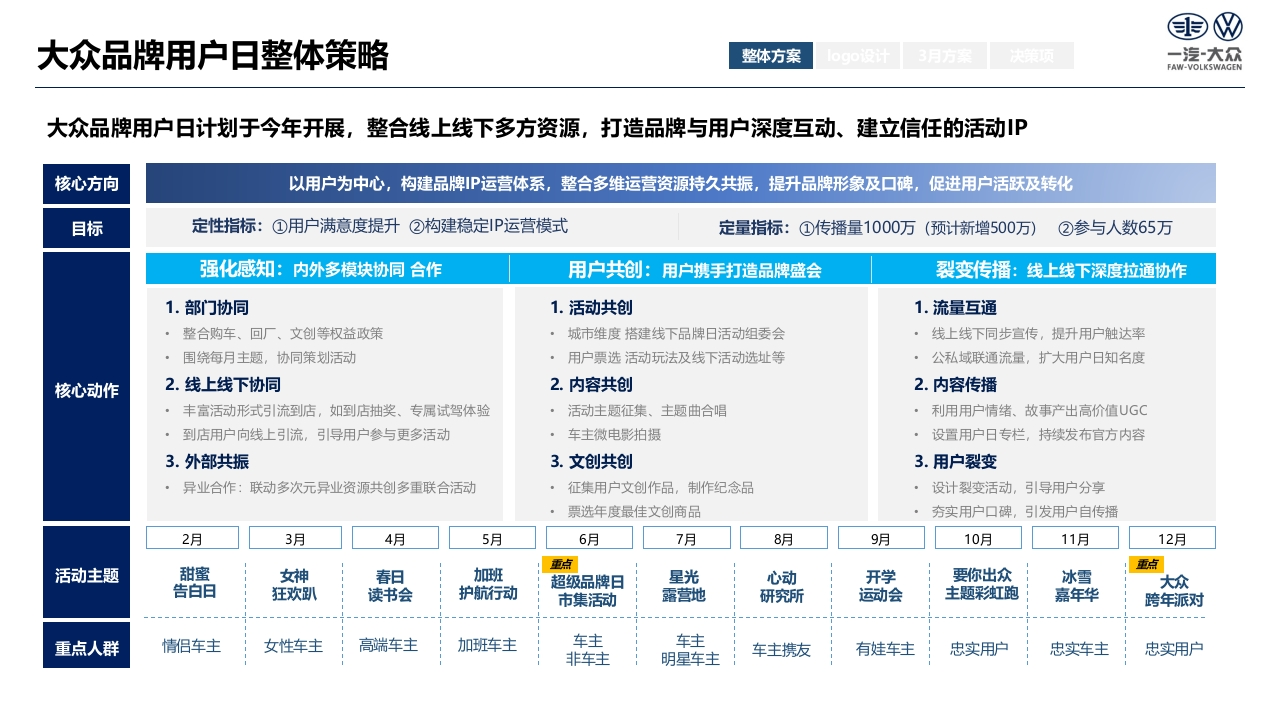Click the 冰雪嘉年华 theme

pos(1076,586)
